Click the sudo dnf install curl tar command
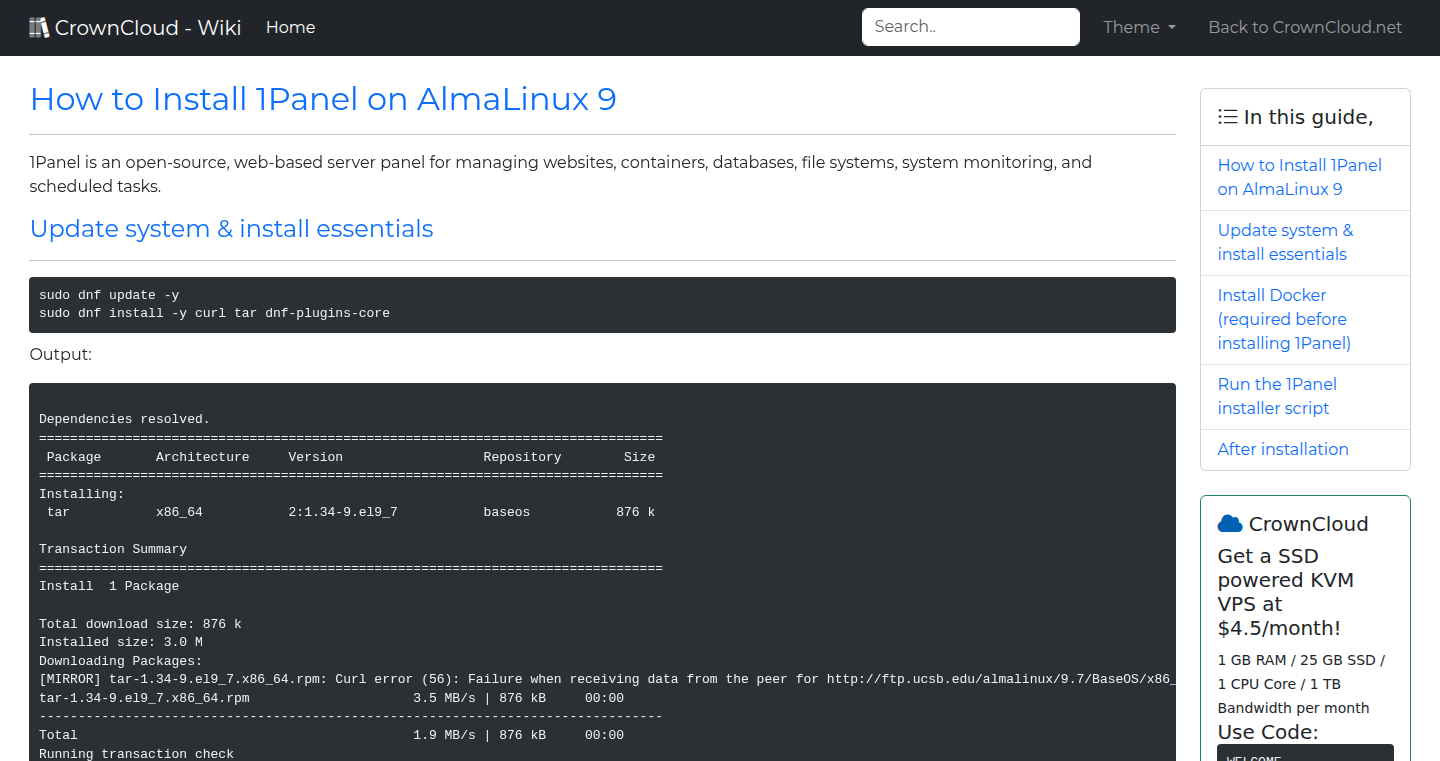The width and height of the screenshot is (1440, 761). (x=214, y=313)
